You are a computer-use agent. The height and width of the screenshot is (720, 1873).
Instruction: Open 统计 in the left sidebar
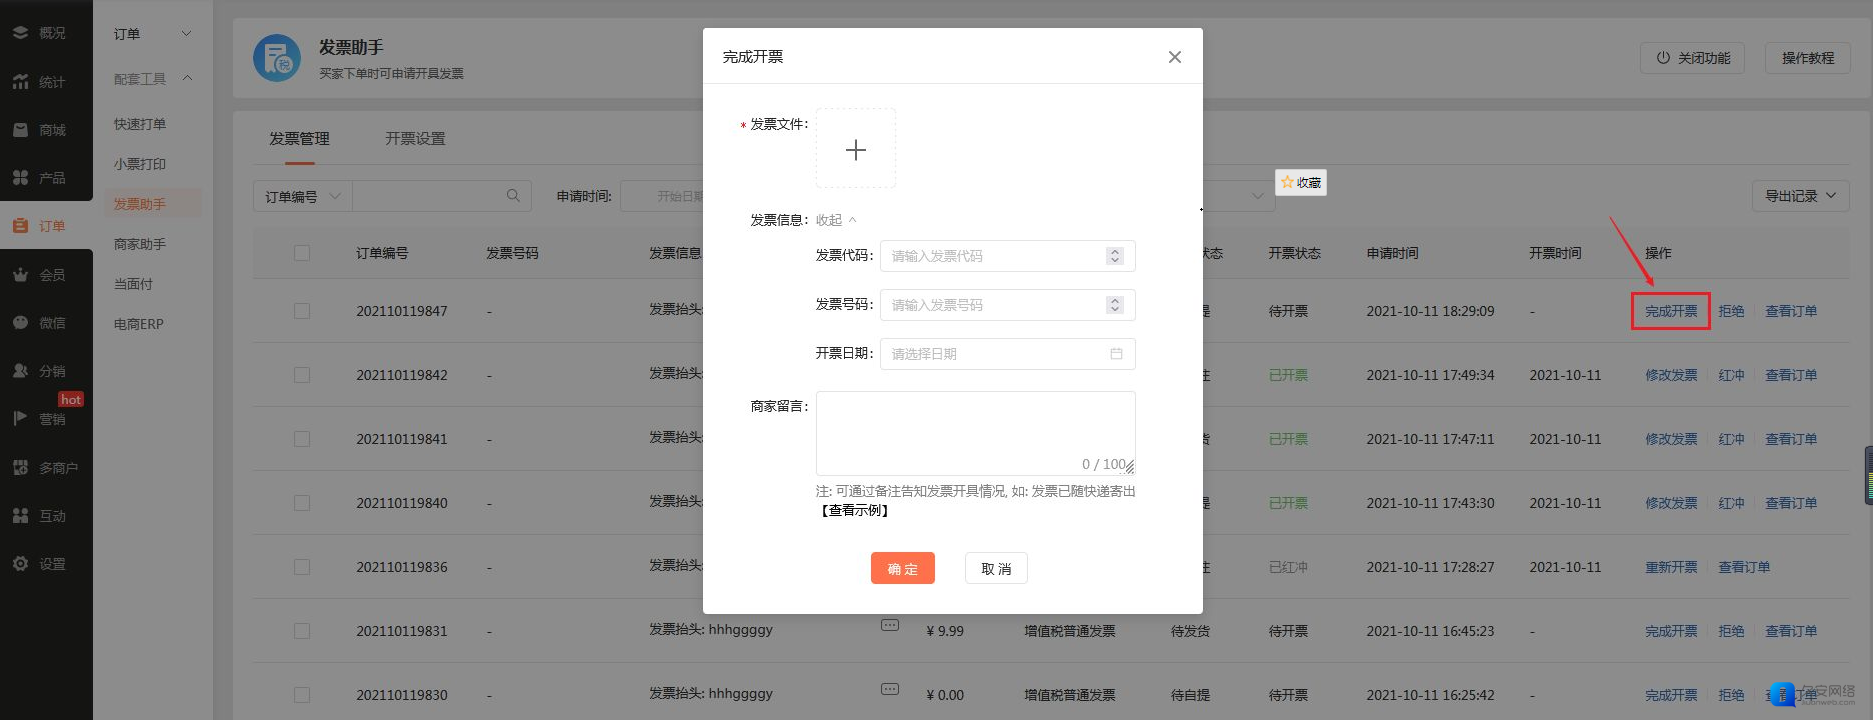click(46, 82)
